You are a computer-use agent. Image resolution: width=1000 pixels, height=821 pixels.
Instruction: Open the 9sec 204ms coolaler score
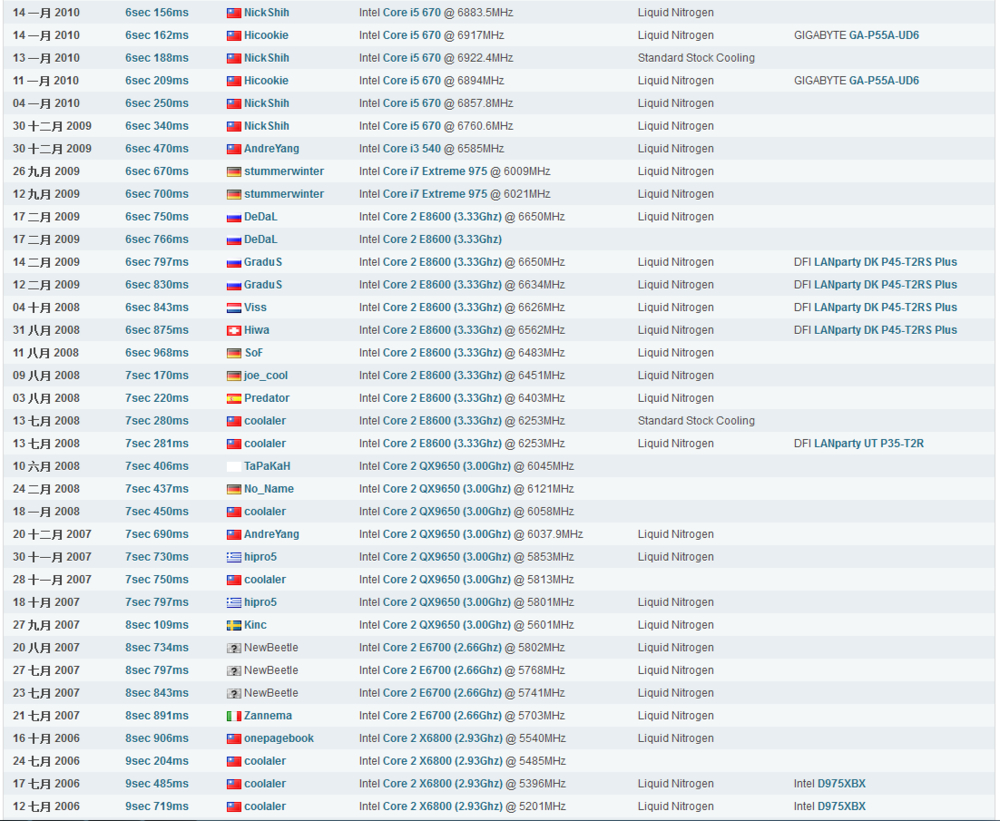click(157, 761)
